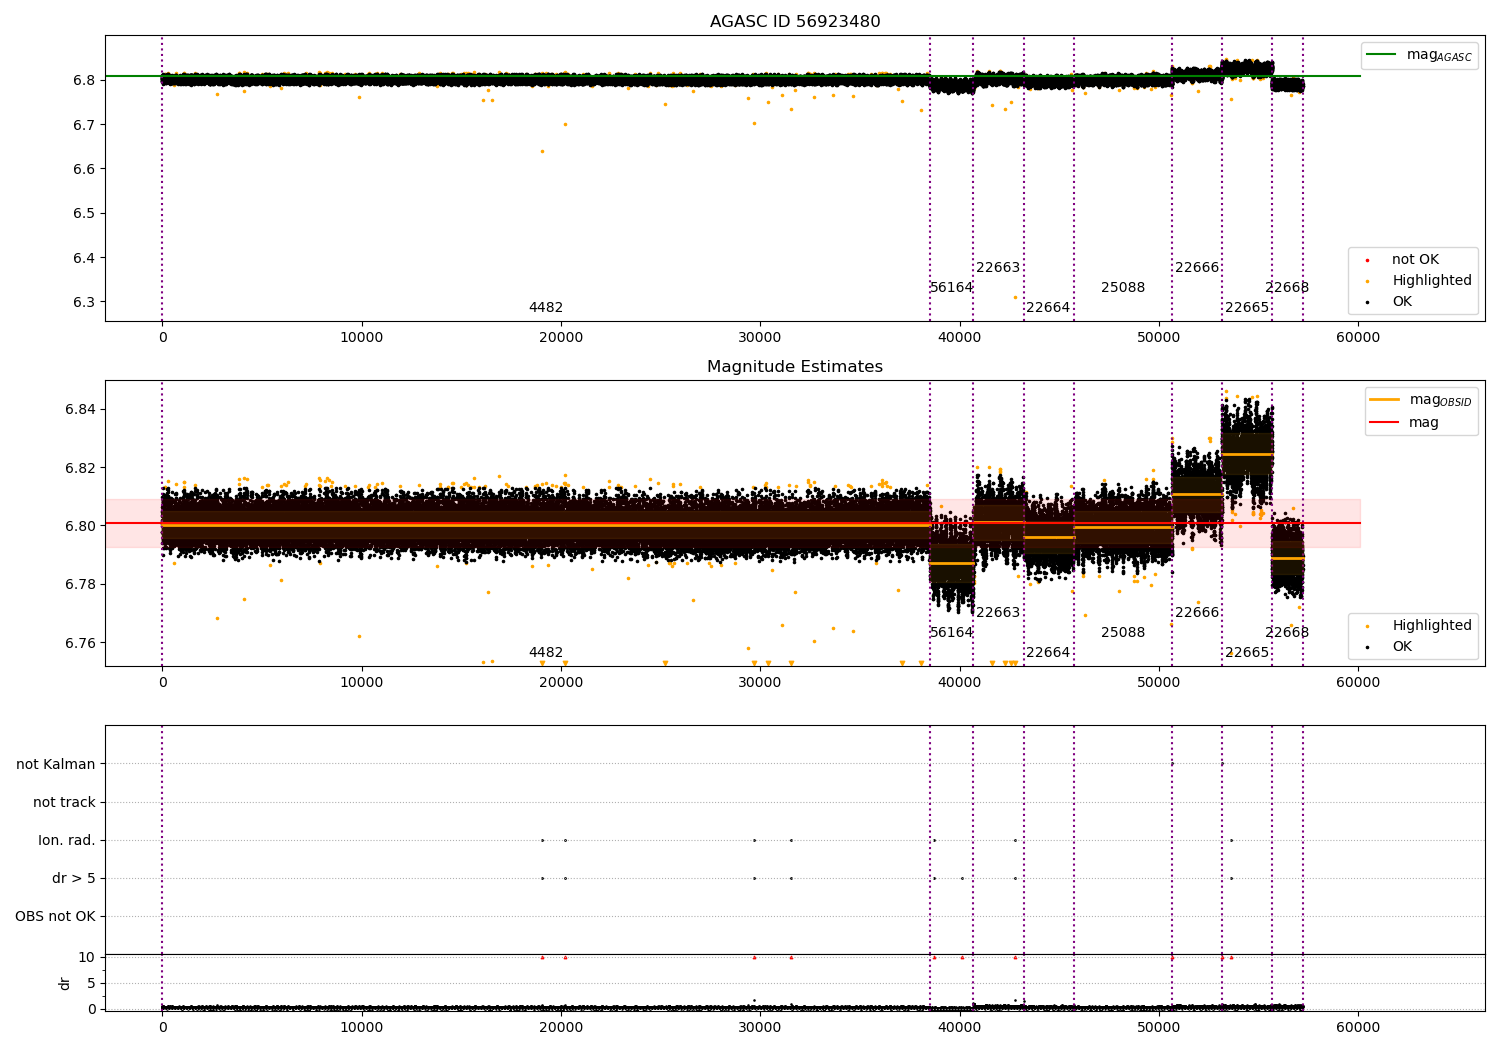
Task: Click the orange outlier point near magnitude 6.64
Action: pyautogui.click(x=542, y=152)
